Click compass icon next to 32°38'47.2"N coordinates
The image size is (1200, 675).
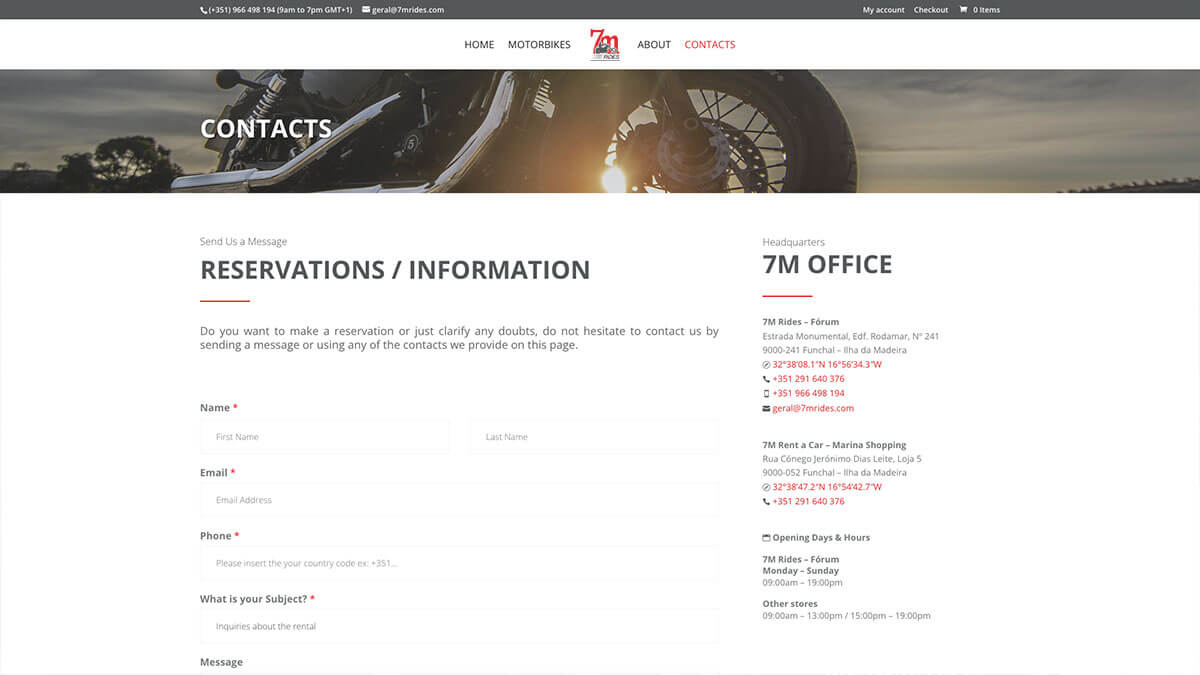point(766,487)
